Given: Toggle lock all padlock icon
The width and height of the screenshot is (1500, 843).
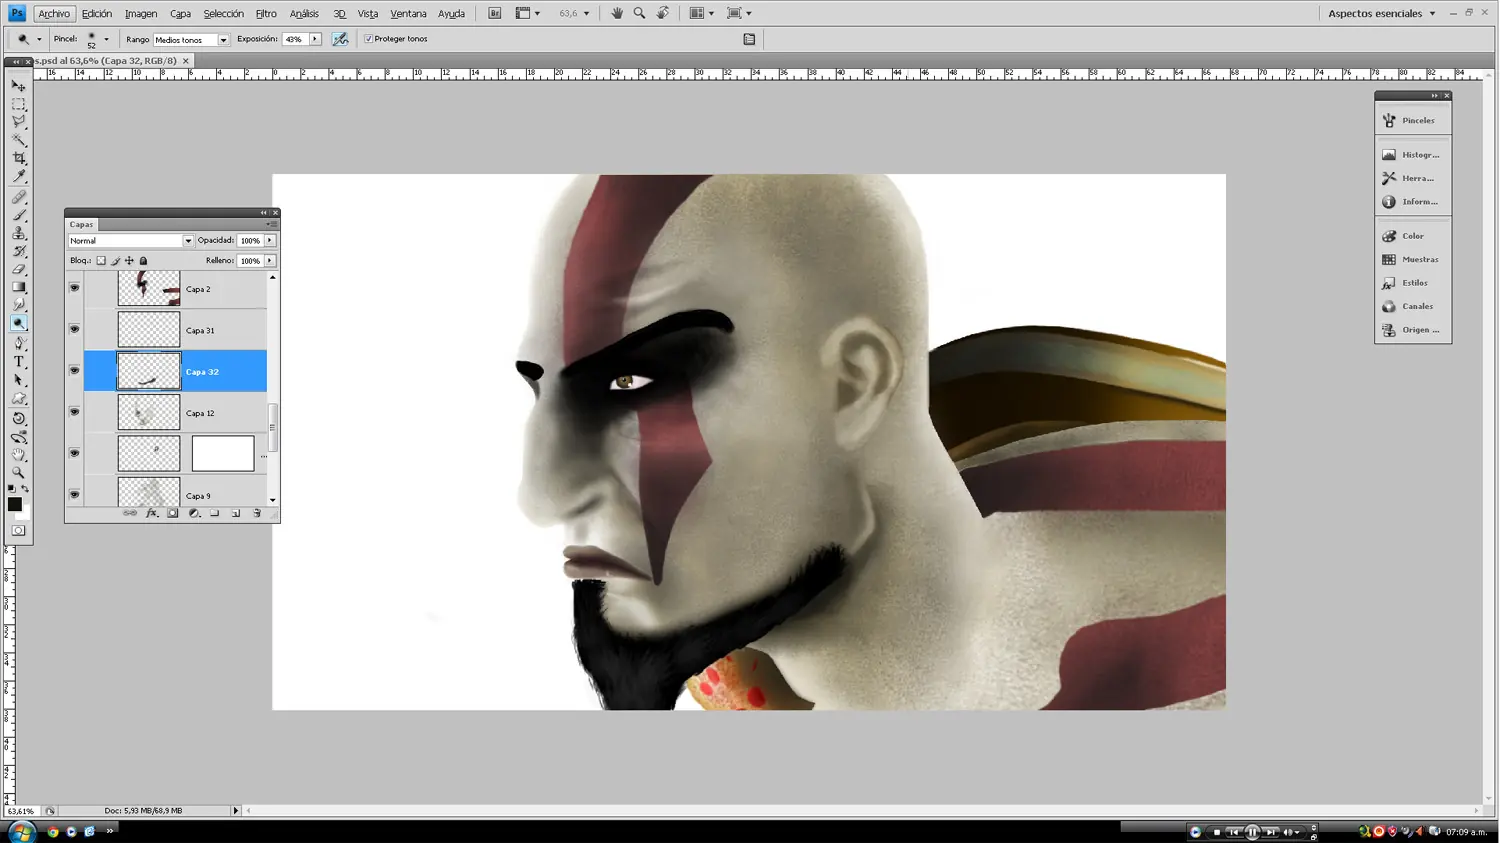Looking at the screenshot, I should [x=143, y=261].
